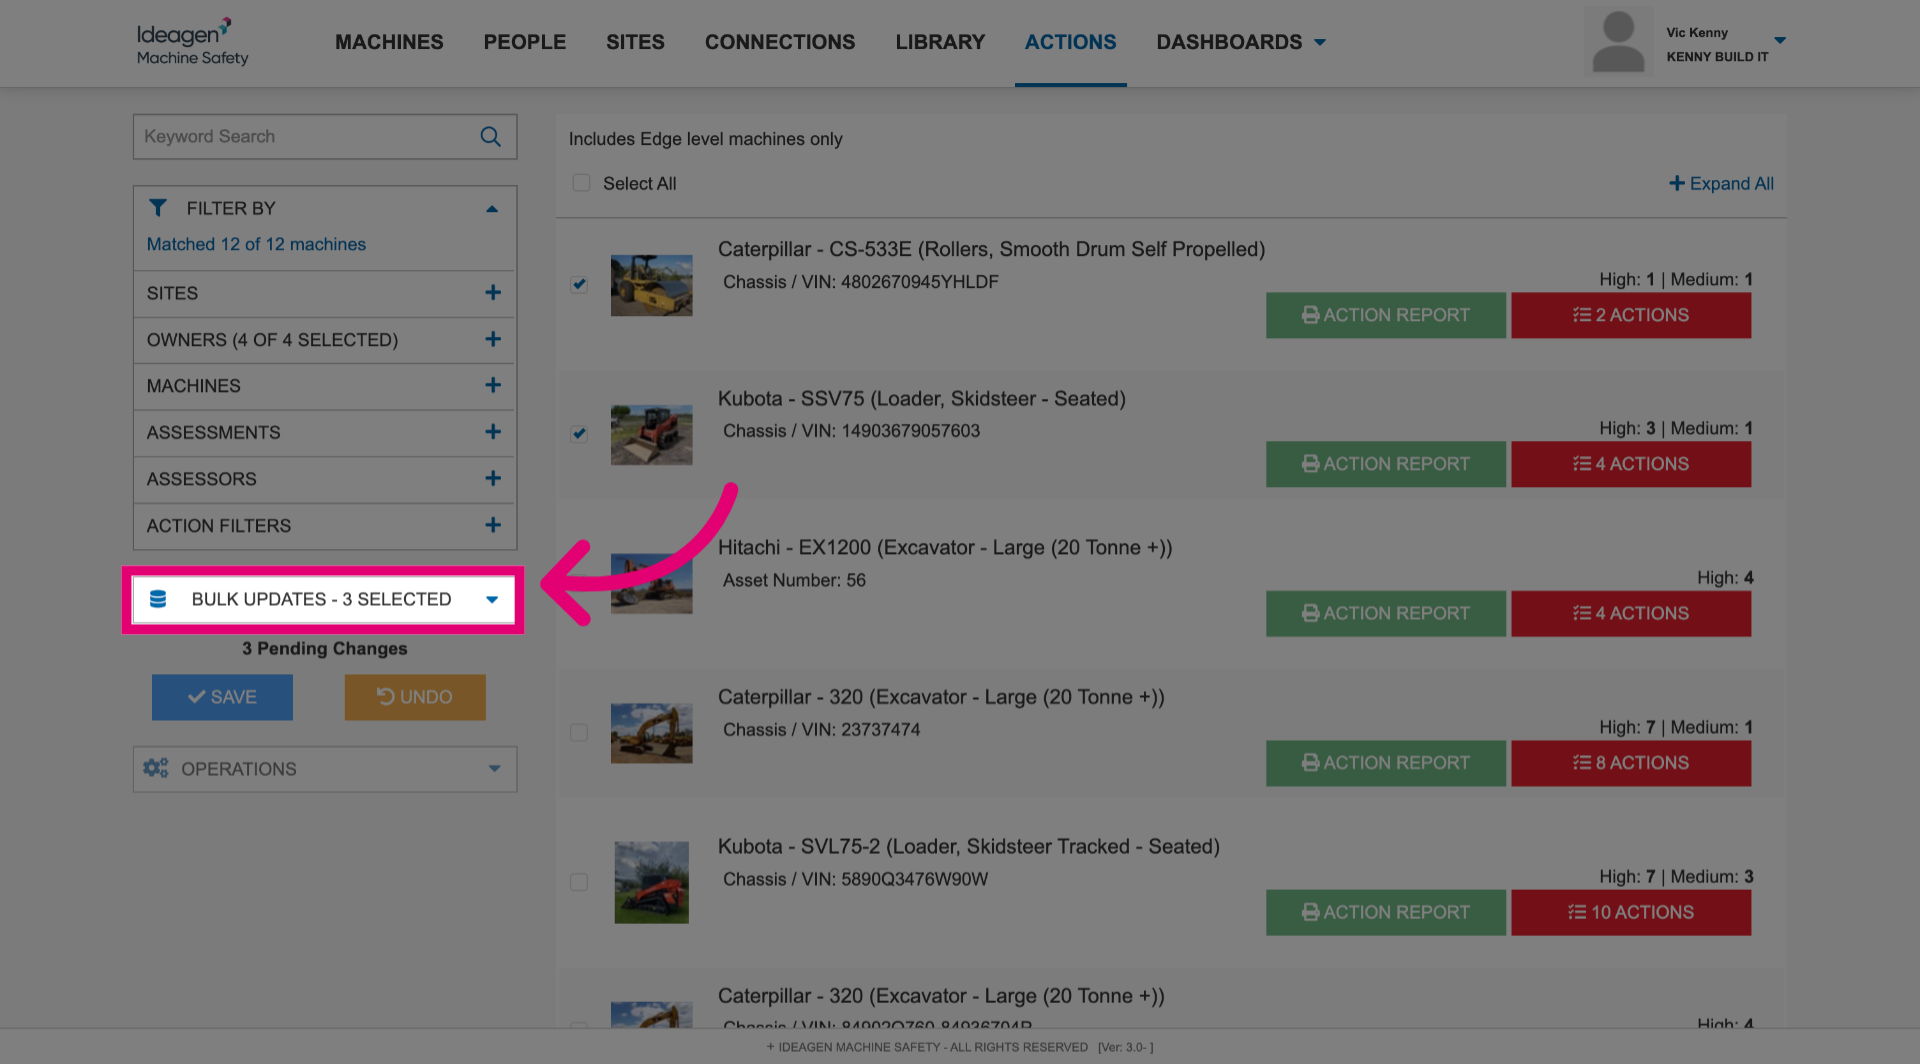View 10 Actions for Kubota SVL75-2
Viewport: 1920px width, 1064px height.
(x=1631, y=913)
